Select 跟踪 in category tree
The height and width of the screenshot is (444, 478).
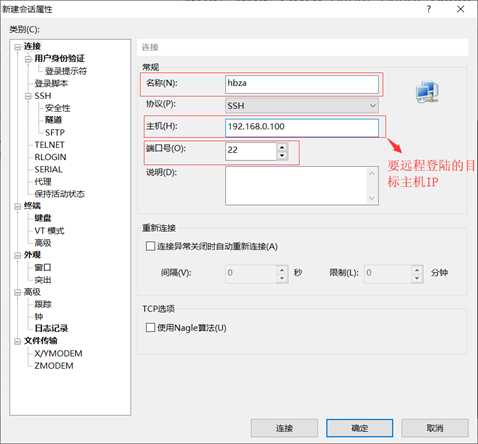(43, 304)
